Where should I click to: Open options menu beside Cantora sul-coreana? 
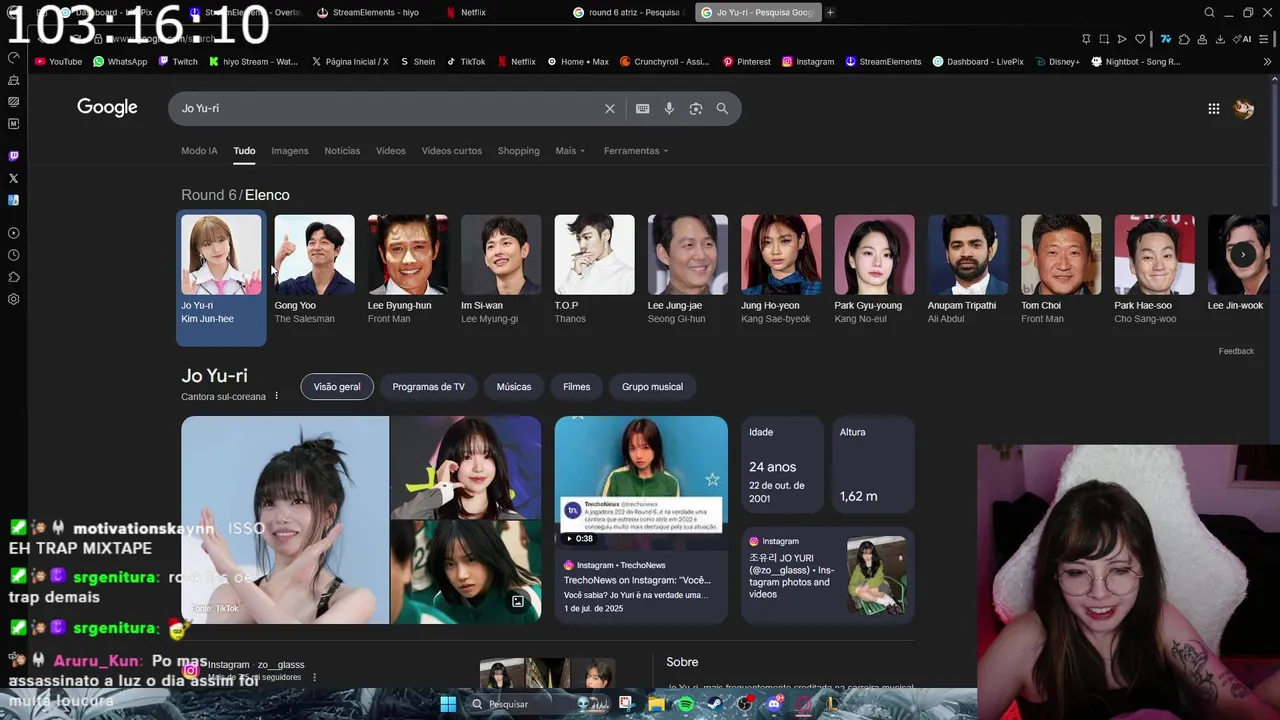pos(277,396)
